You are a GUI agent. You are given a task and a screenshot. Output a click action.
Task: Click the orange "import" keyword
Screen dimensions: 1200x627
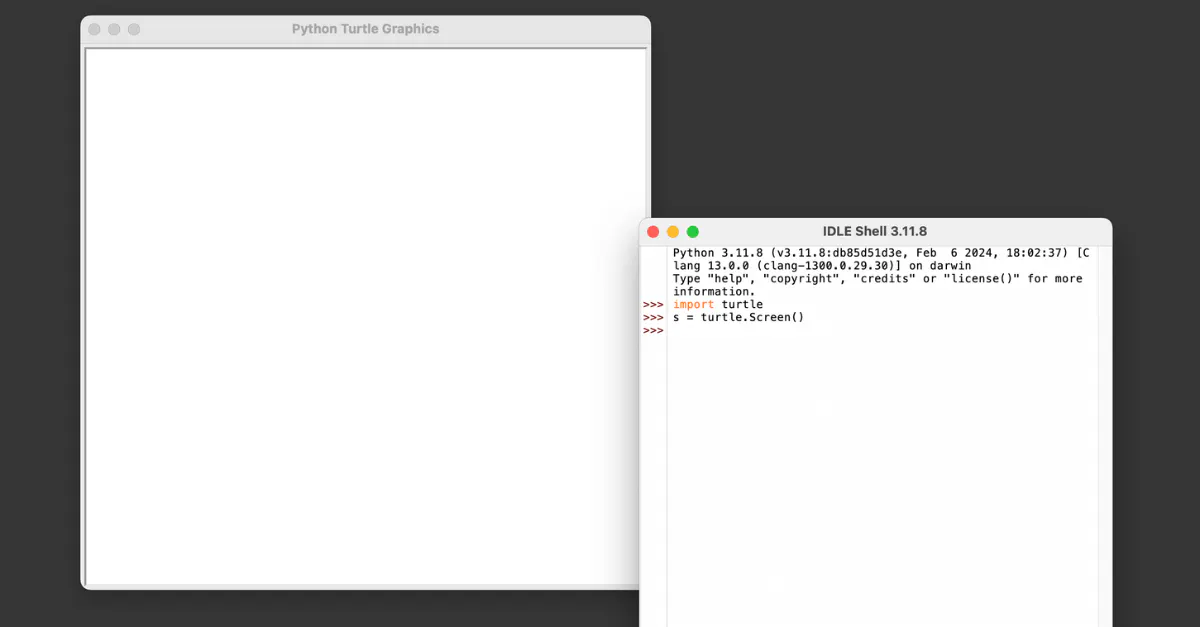pos(693,304)
